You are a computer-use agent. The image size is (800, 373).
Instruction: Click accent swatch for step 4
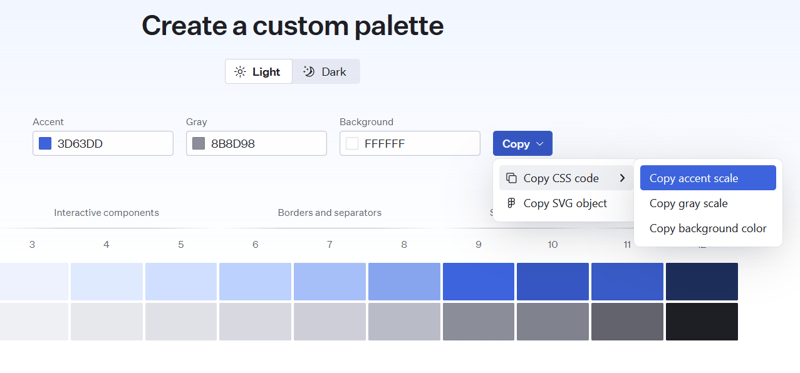pos(107,281)
